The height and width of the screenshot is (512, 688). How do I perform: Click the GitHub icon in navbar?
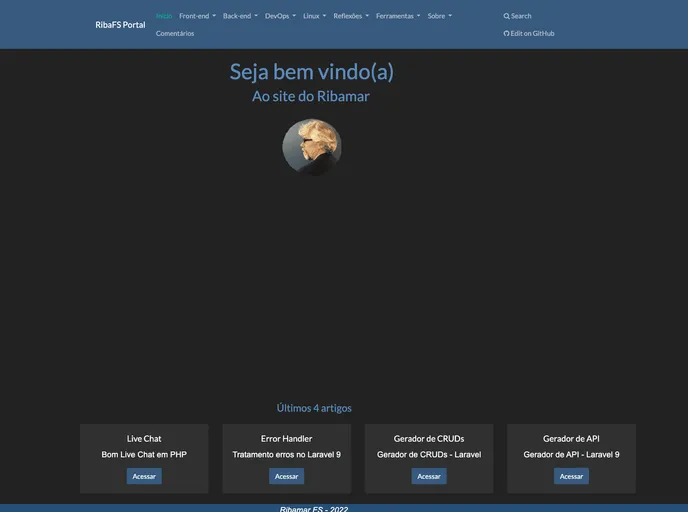pyautogui.click(x=506, y=33)
